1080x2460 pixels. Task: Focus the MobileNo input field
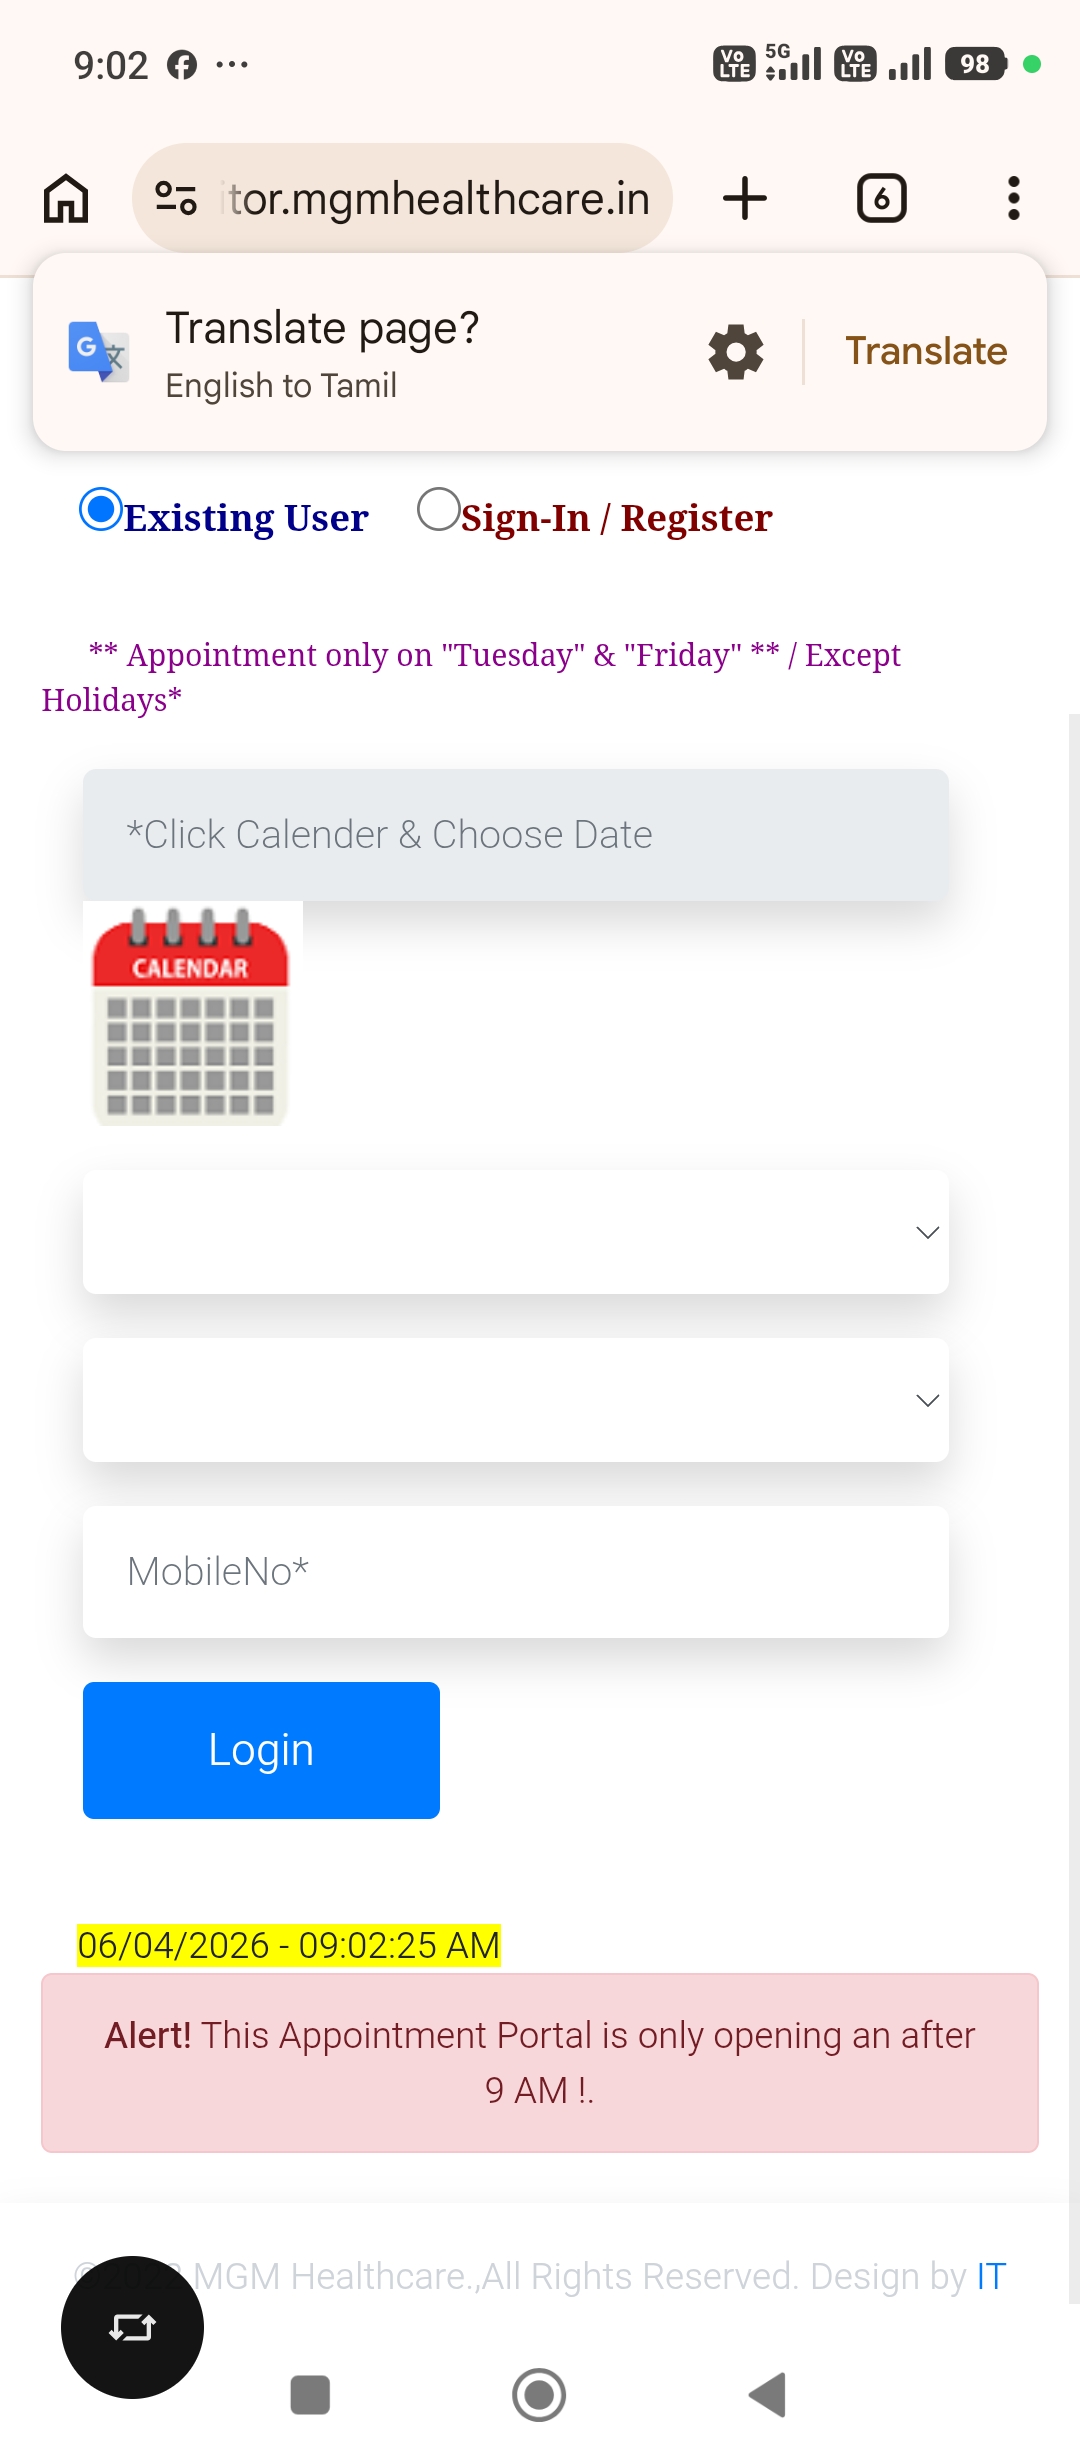click(x=516, y=1572)
